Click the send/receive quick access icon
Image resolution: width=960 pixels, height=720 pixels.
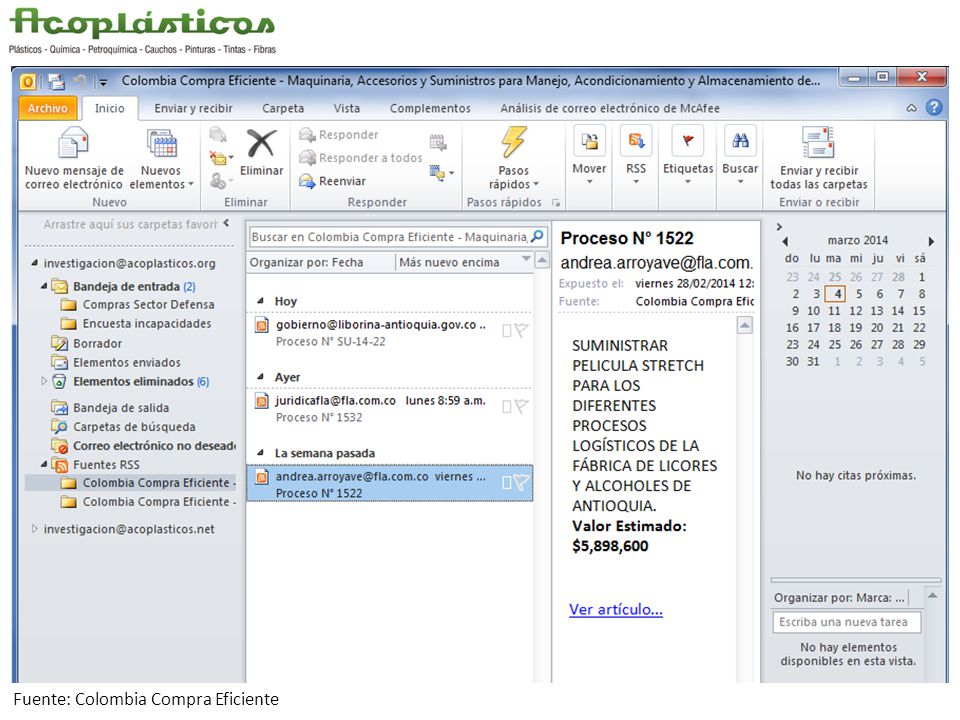[56, 81]
